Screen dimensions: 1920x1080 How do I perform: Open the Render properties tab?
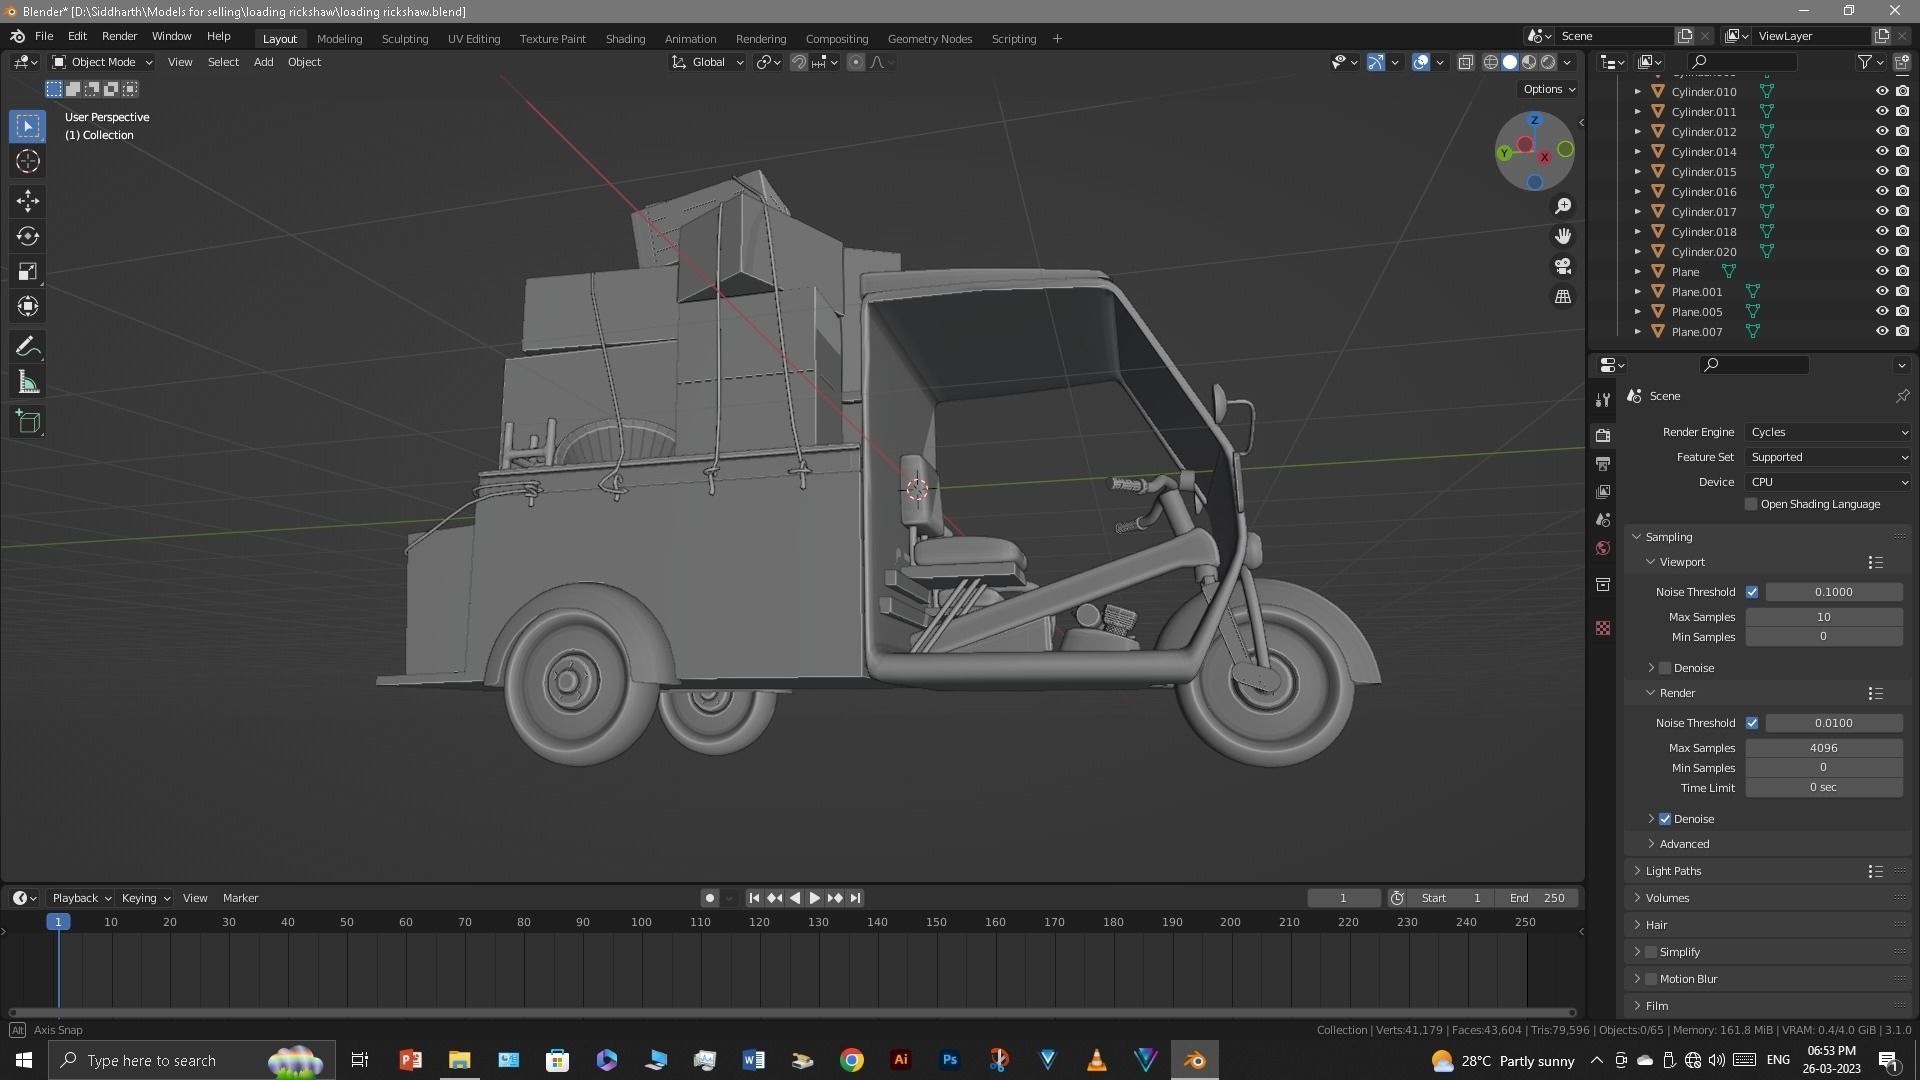[x=1603, y=436]
